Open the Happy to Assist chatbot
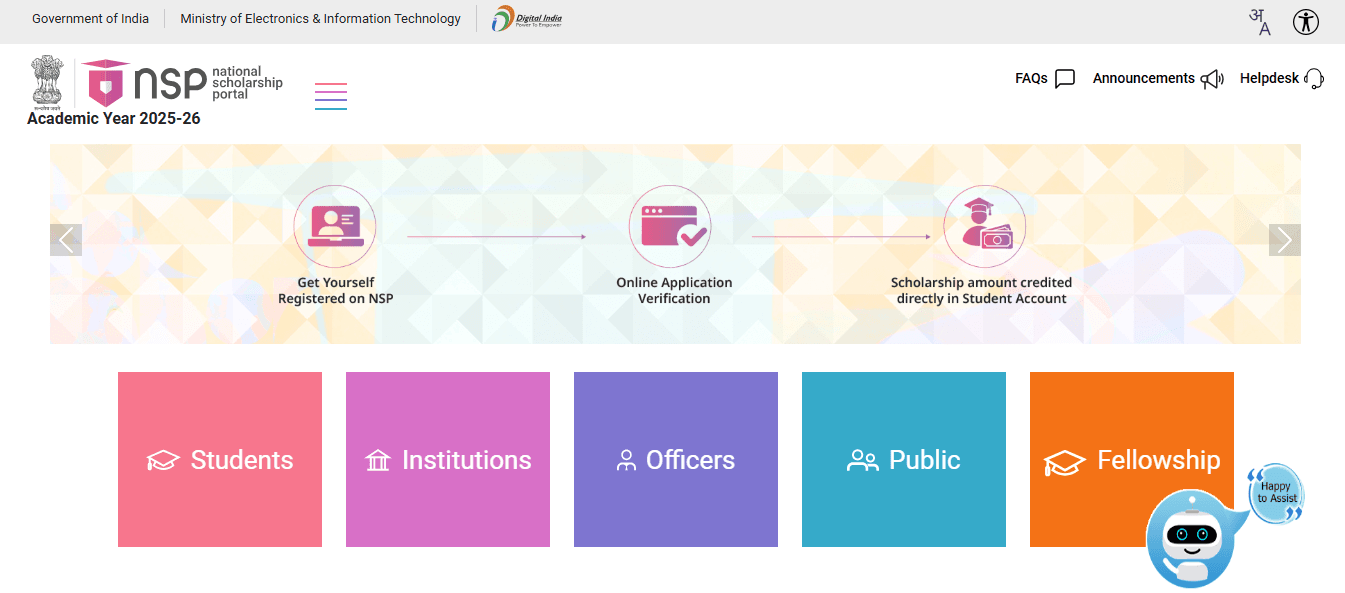 pos(1188,537)
